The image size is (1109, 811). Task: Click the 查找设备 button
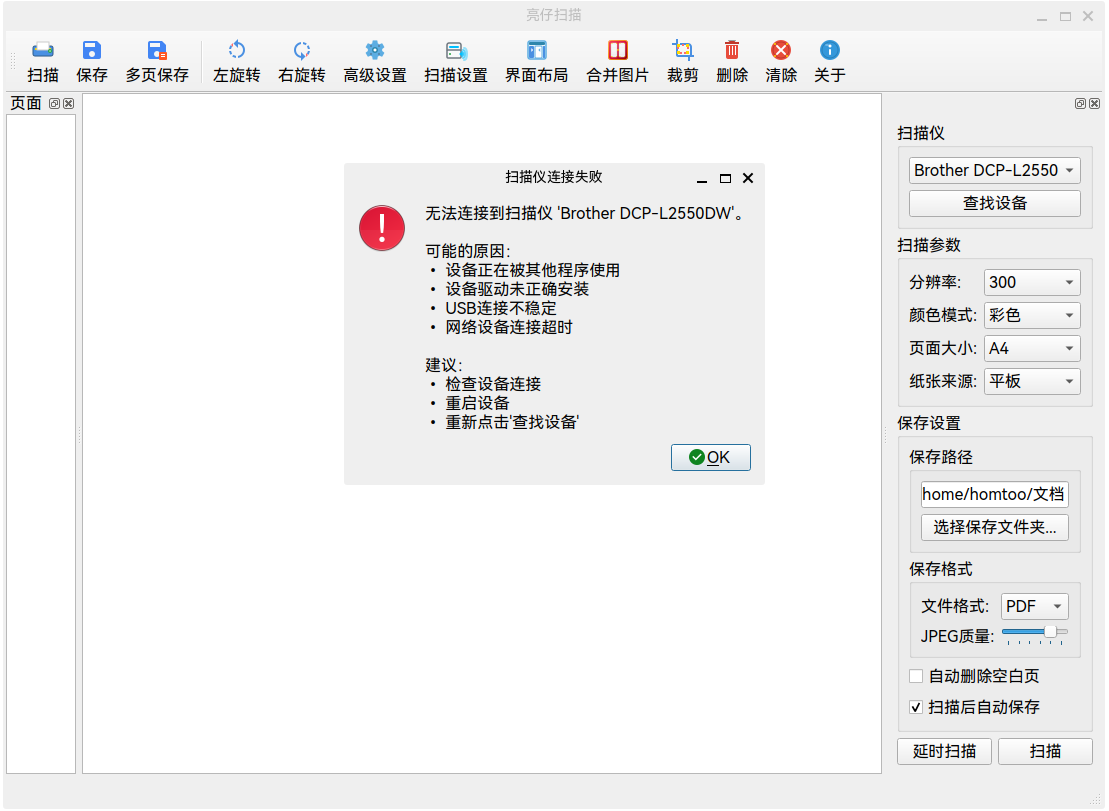click(994, 204)
